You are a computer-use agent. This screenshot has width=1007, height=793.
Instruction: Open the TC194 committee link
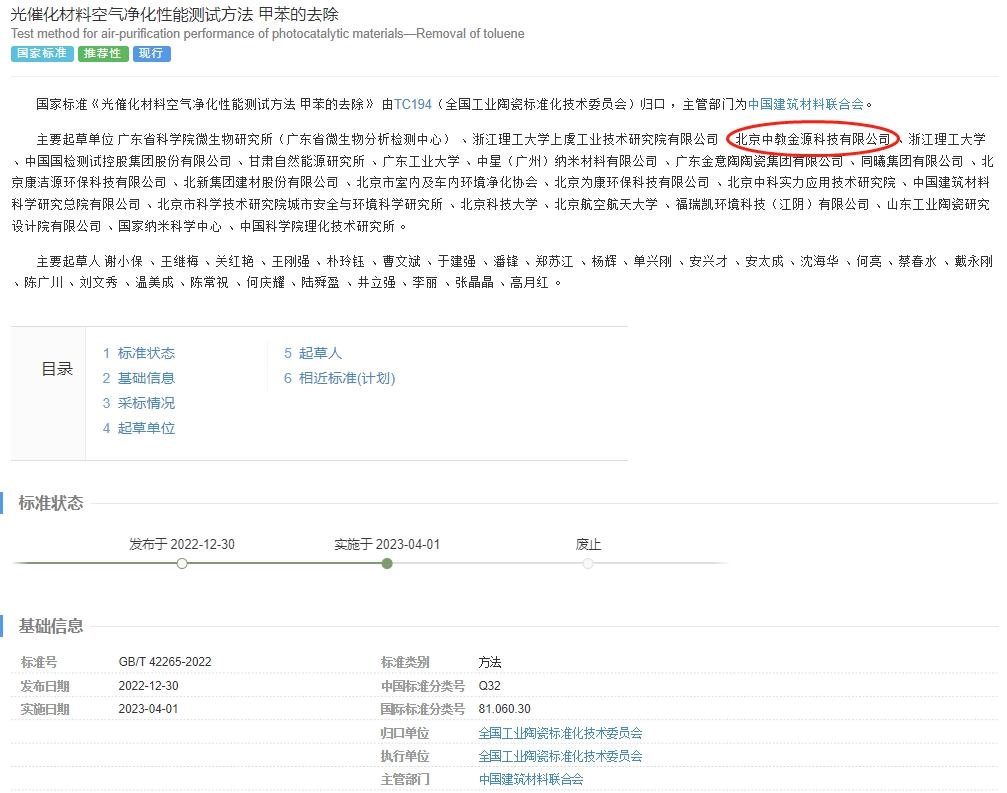pyautogui.click(x=413, y=104)
